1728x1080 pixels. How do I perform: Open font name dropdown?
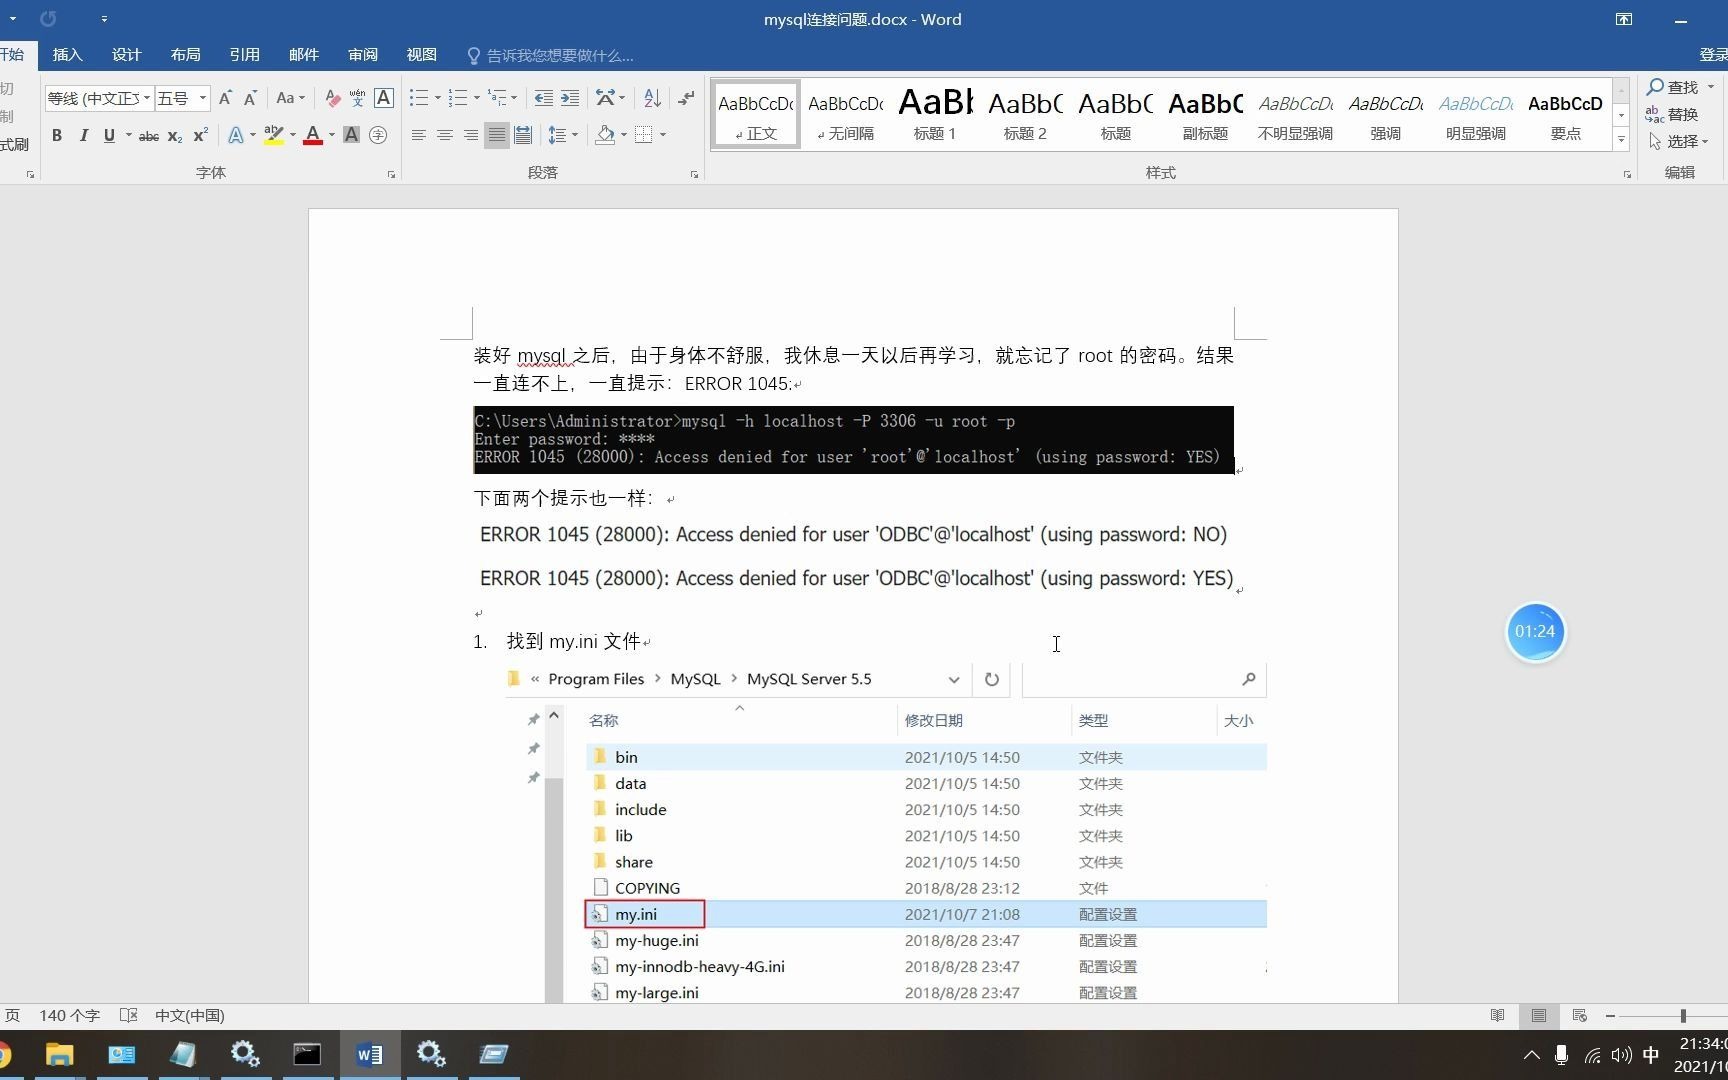147,98
